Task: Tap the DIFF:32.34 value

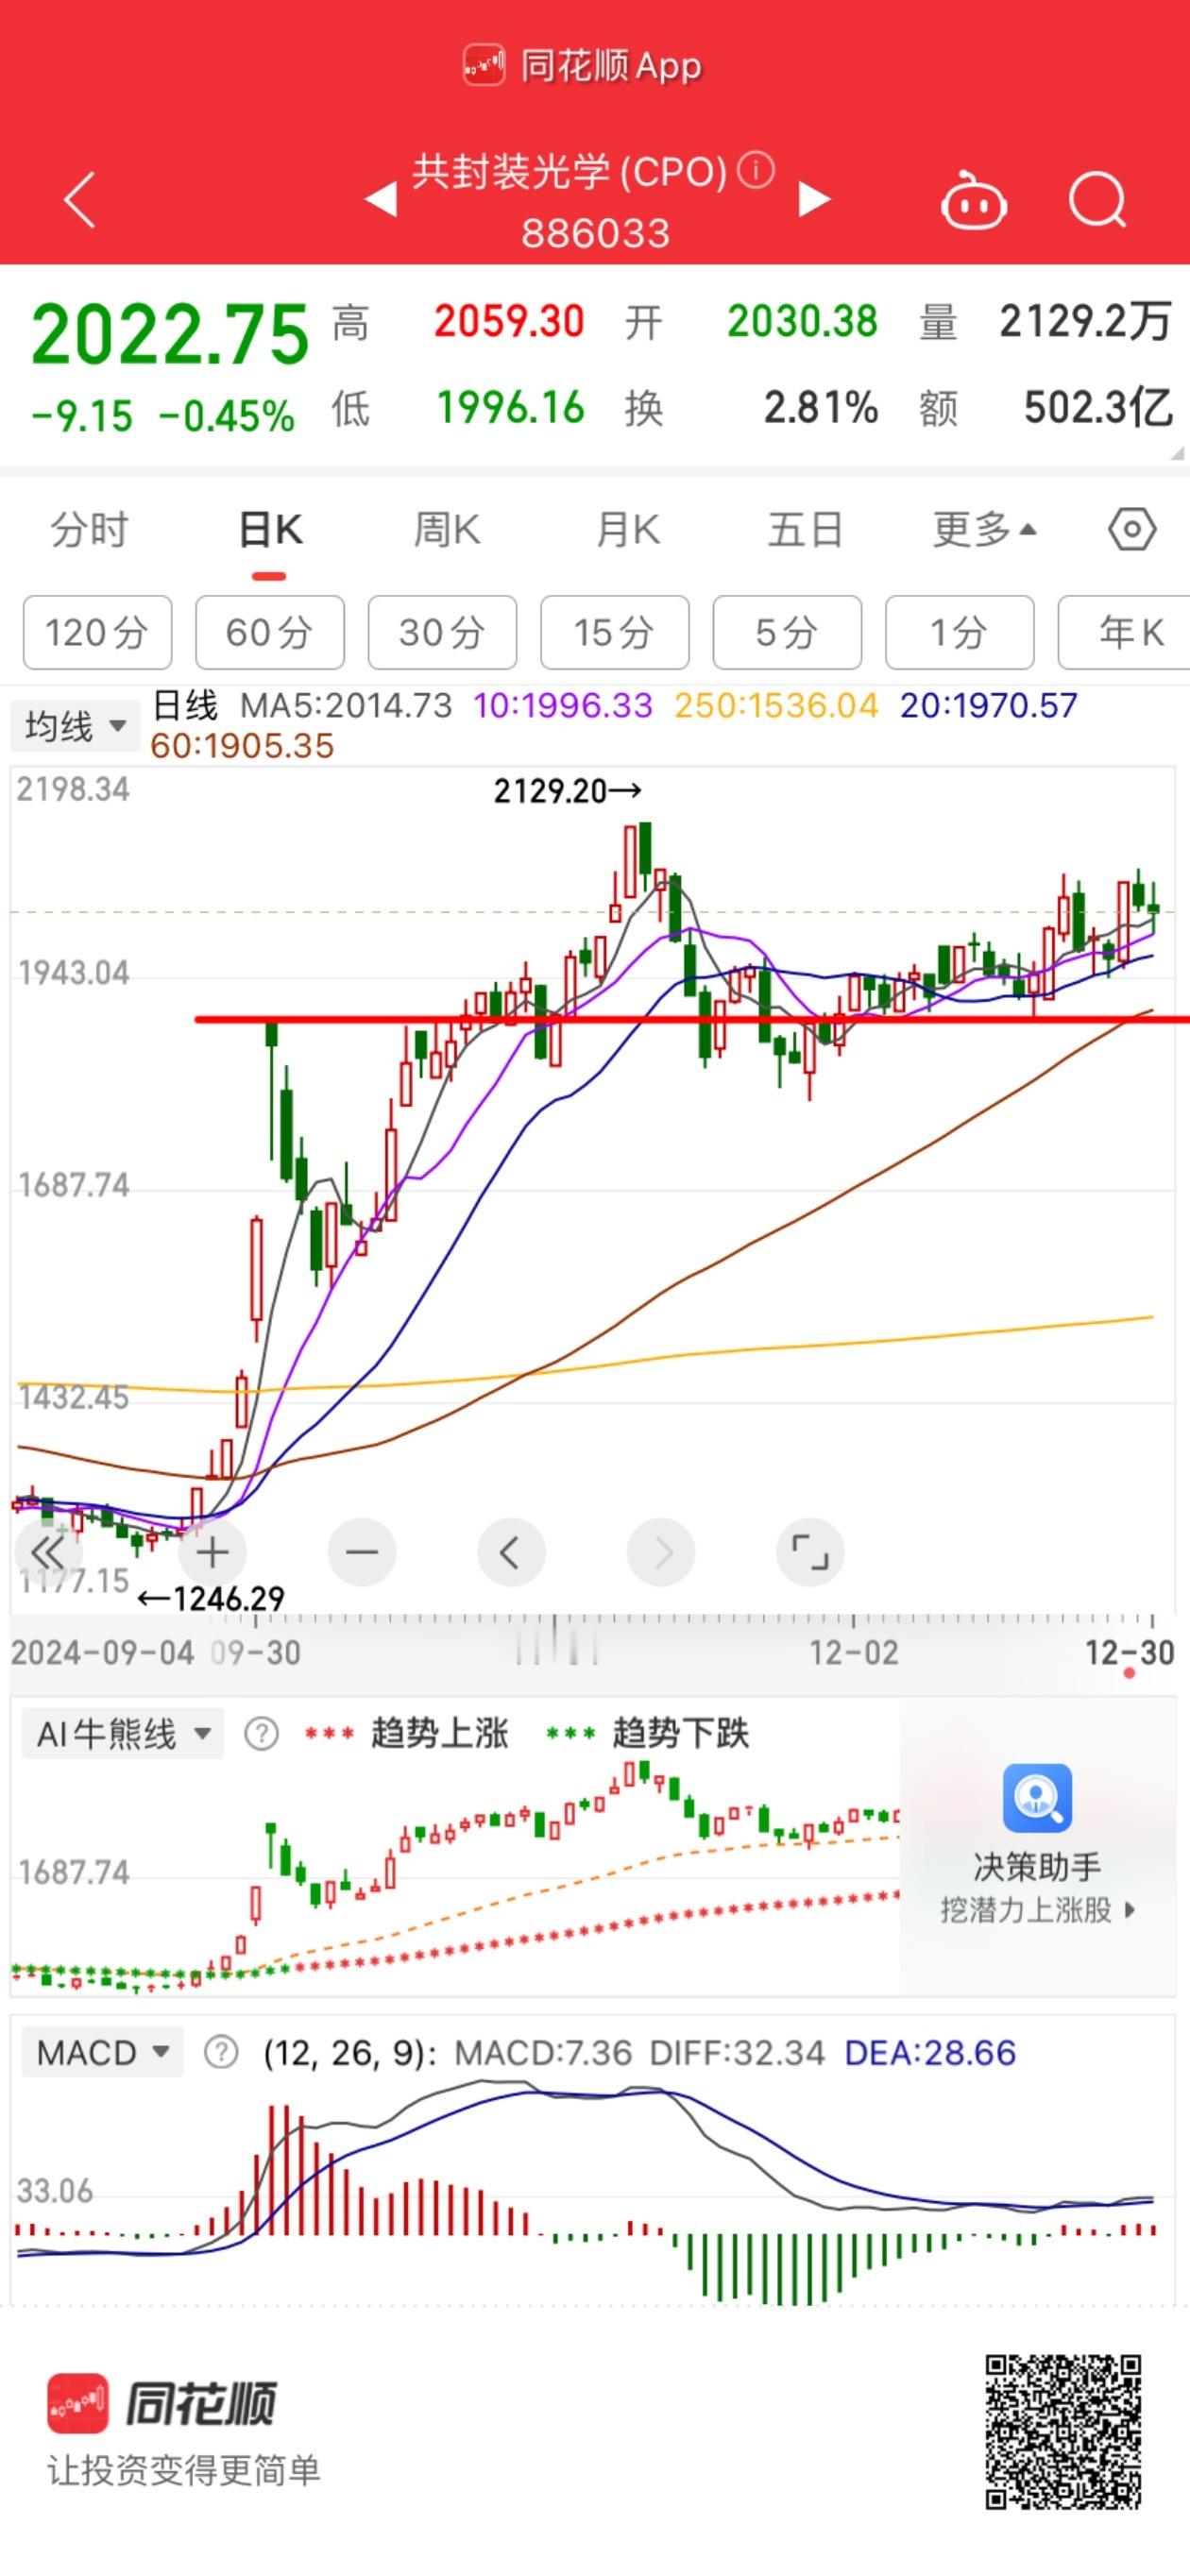Action: tap(737, 2053)
